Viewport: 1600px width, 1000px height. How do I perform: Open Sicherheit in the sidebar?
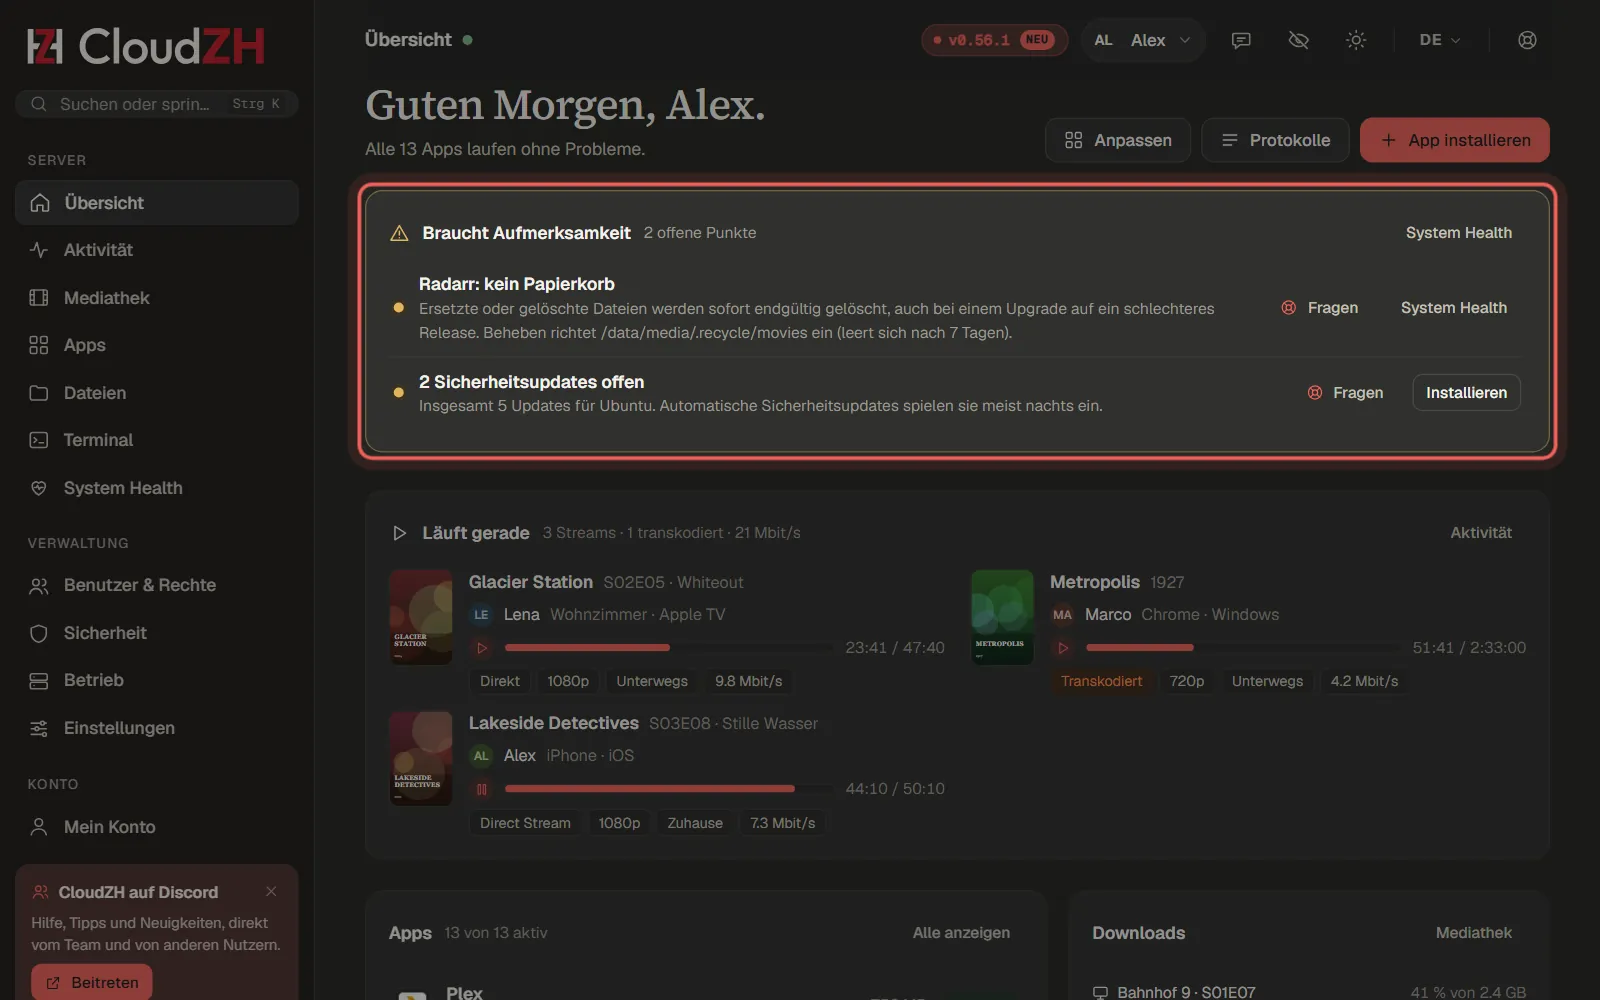coord(157,633)
